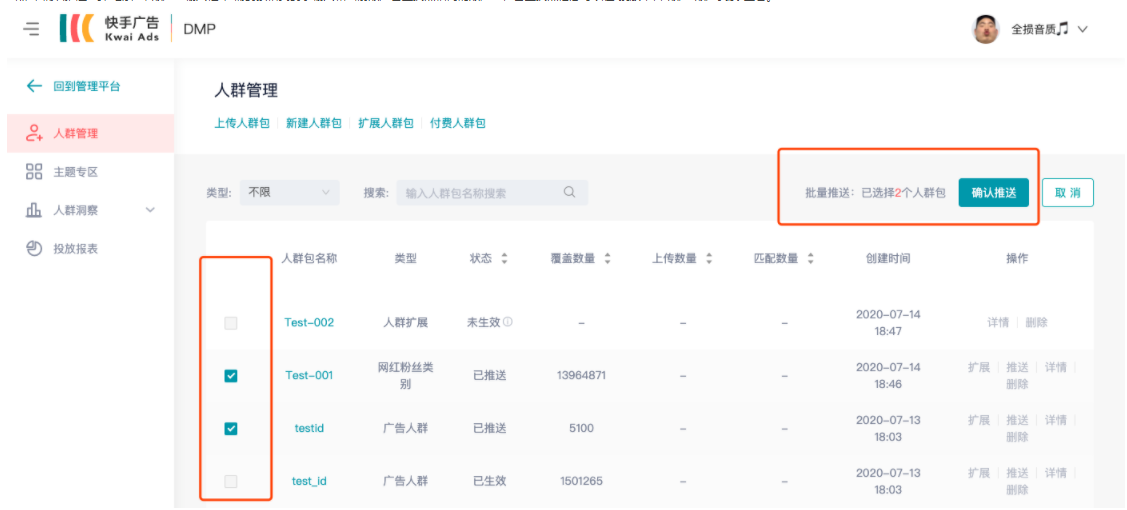Check the test_id row checkbox
This screenshot has height=510, width=1127.
[x=231, y=482]
